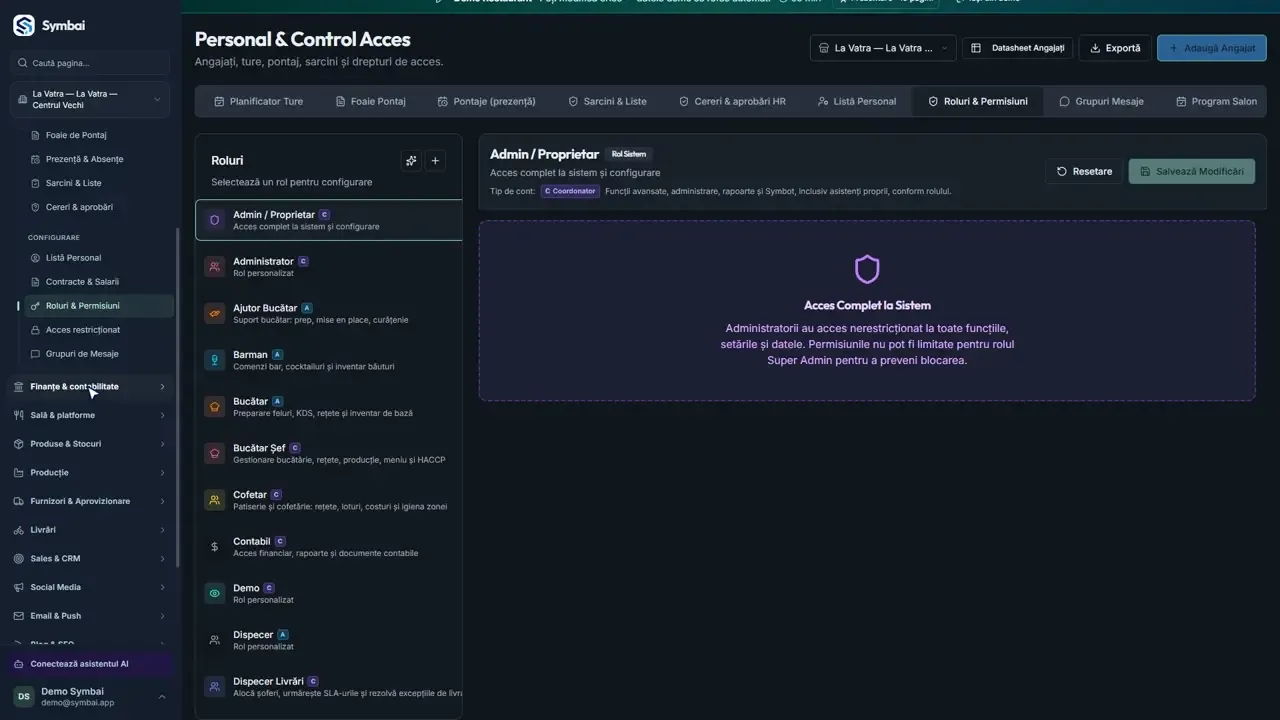Click Conectează asistentul AI

point(92,664)
